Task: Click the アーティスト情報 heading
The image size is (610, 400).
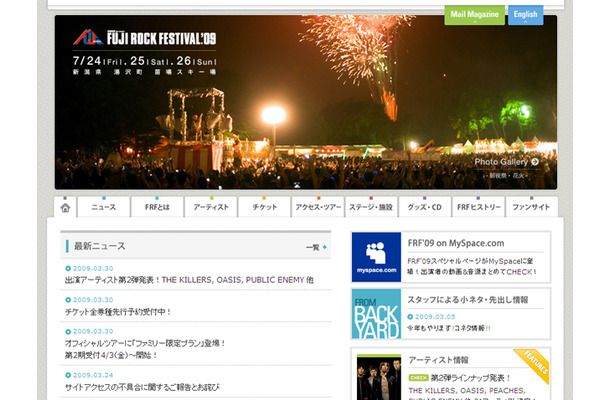Action: [438, 360]
